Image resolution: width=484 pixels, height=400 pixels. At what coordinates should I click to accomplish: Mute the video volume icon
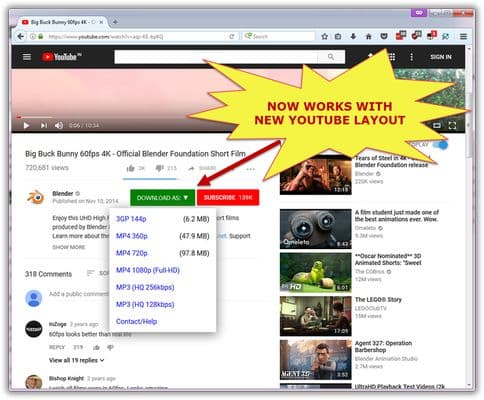click(x=59, y=126)
